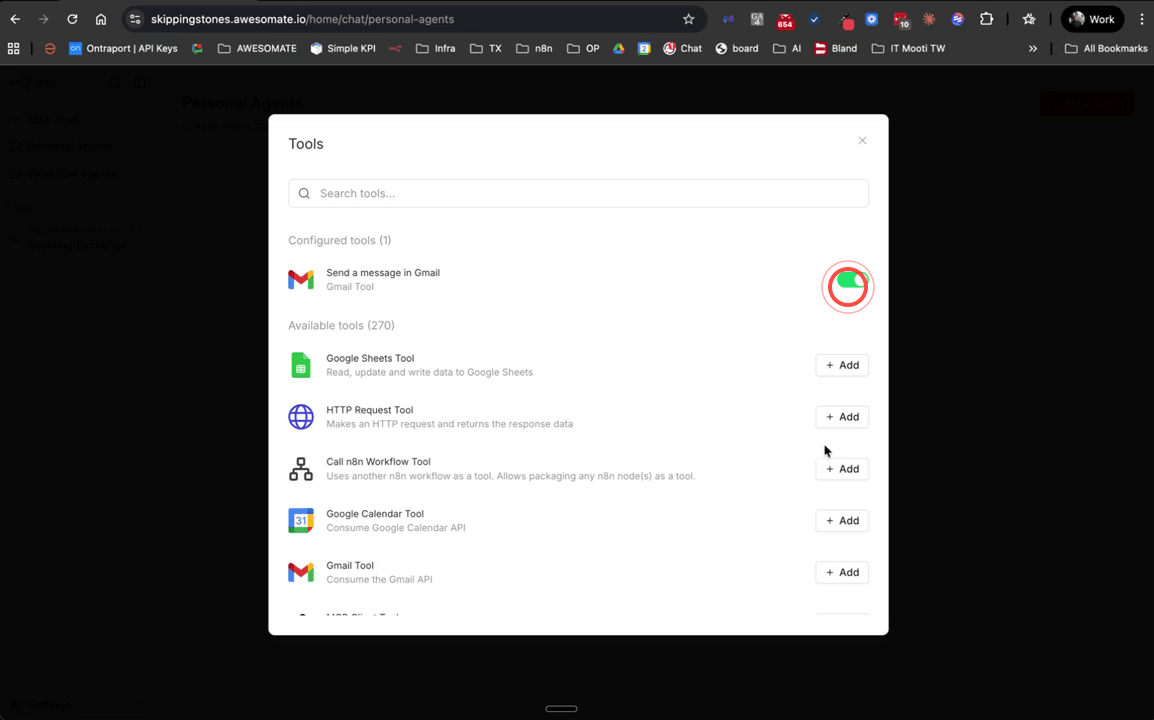Screen dimensions: 1154x720
Task: Open the Chrome extensions puzzle icon
Action: pyautogui.click(x=985, y=19)
